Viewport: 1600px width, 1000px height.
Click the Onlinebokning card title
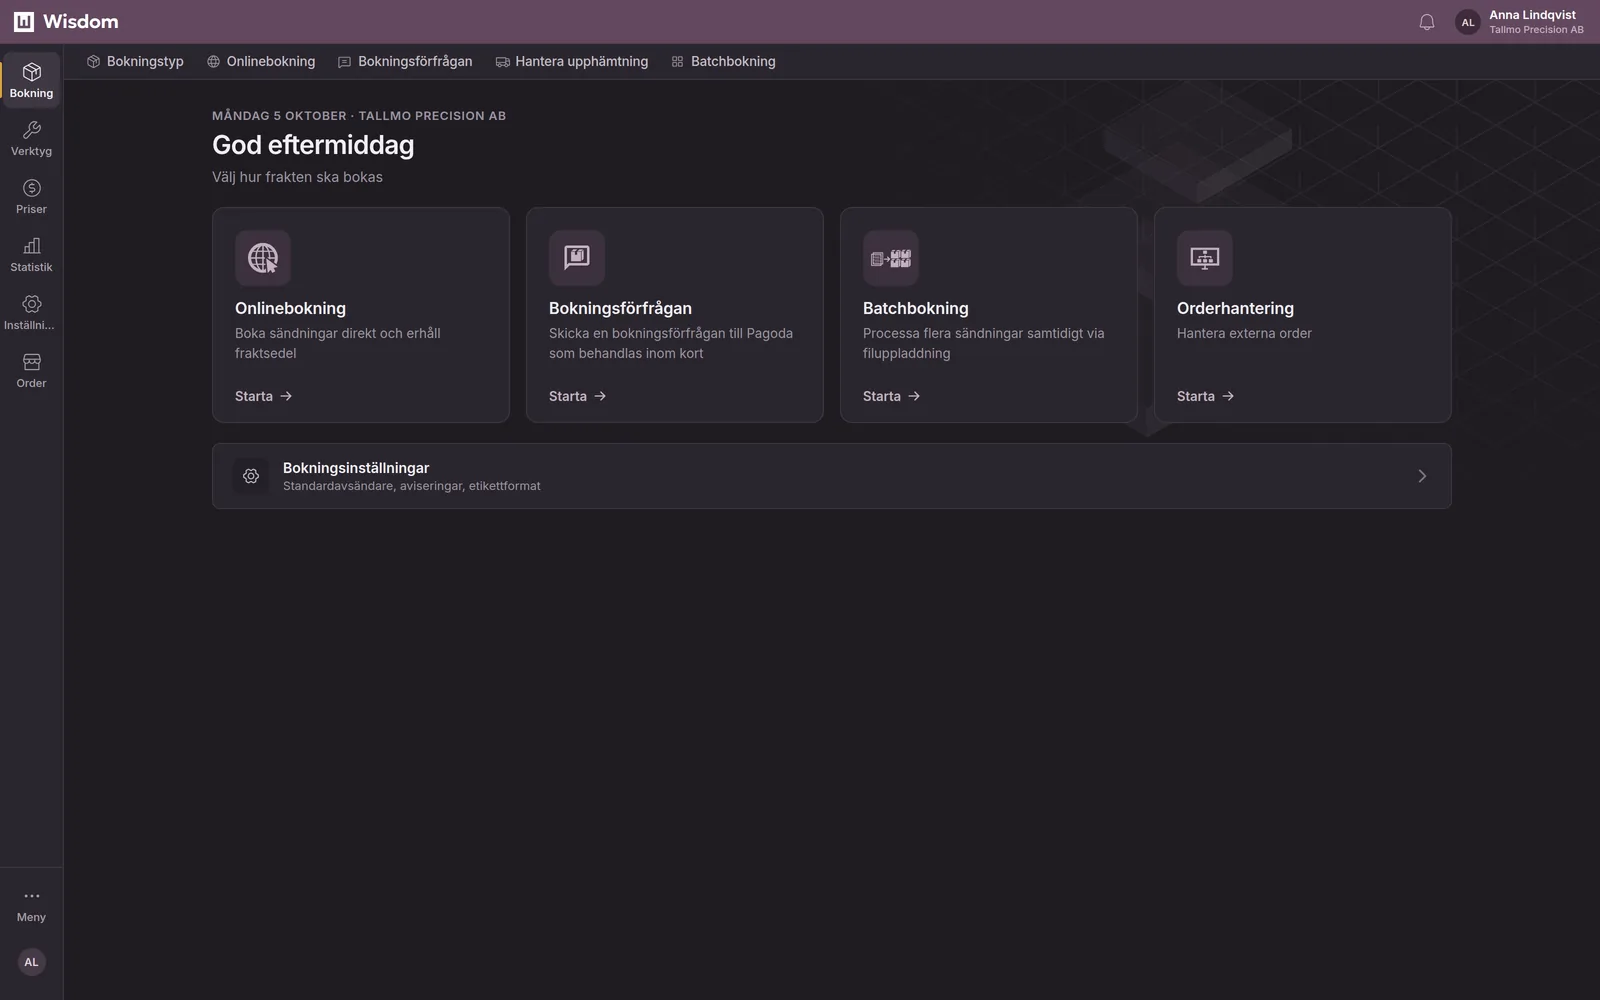point(290,308)
